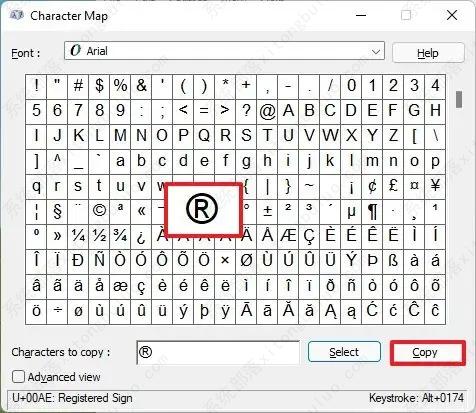Pick the pilcrow ¶ paragraph symbol

(372, 211)
